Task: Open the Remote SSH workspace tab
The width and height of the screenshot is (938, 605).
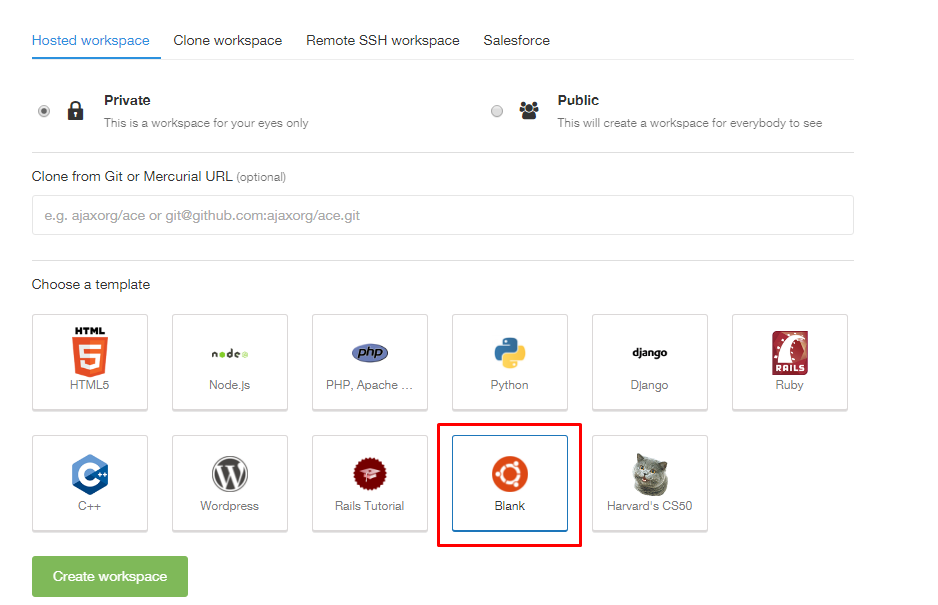Action: [x=383, y=40]
